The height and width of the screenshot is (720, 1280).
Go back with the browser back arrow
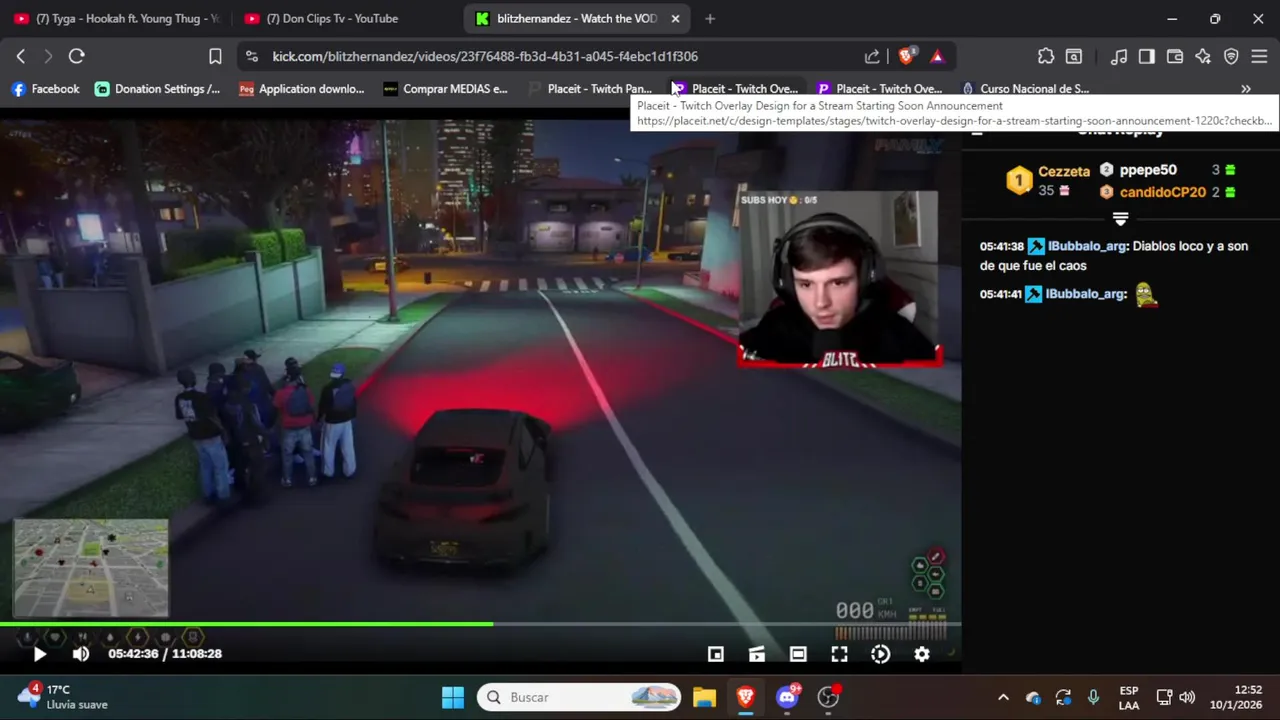pos(21,56)
